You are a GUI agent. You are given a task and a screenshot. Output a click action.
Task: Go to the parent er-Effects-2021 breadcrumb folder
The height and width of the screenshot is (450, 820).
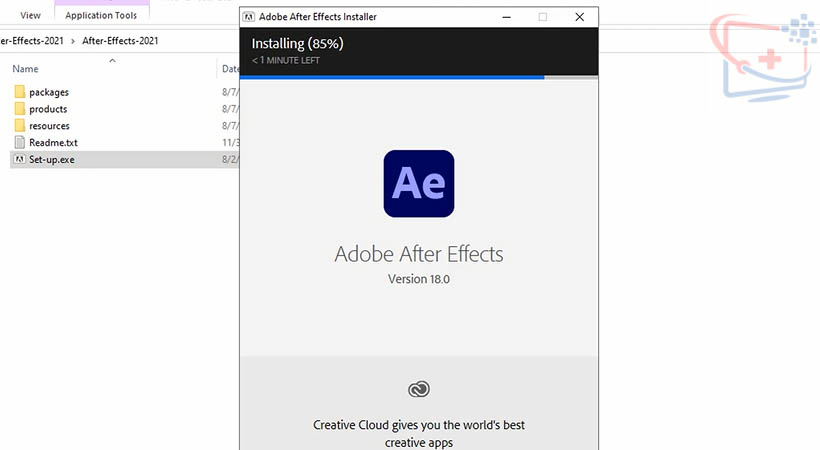tap(32, 41)
